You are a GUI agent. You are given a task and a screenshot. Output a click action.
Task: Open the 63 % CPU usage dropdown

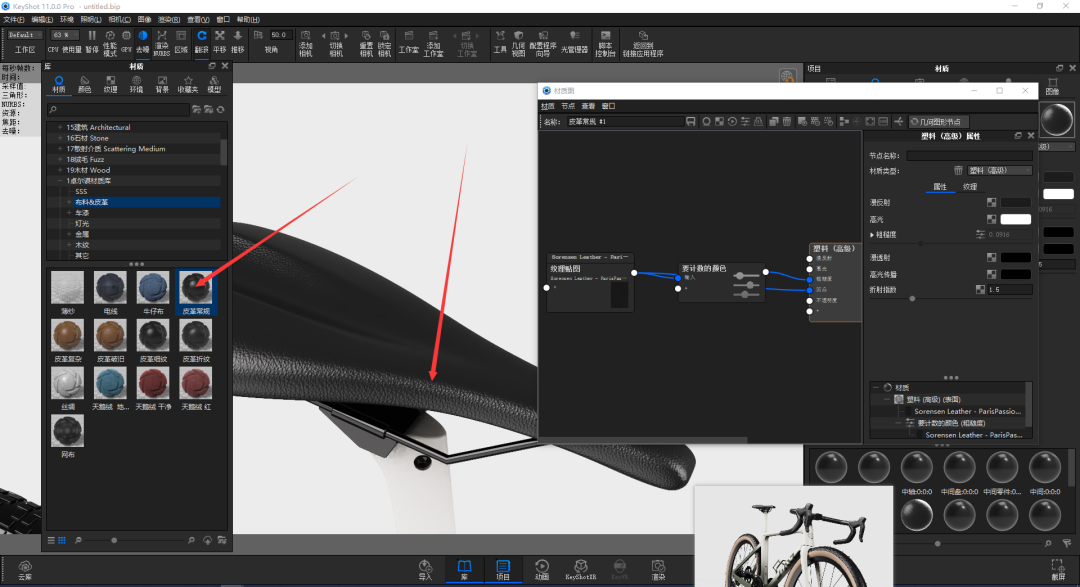65,35
